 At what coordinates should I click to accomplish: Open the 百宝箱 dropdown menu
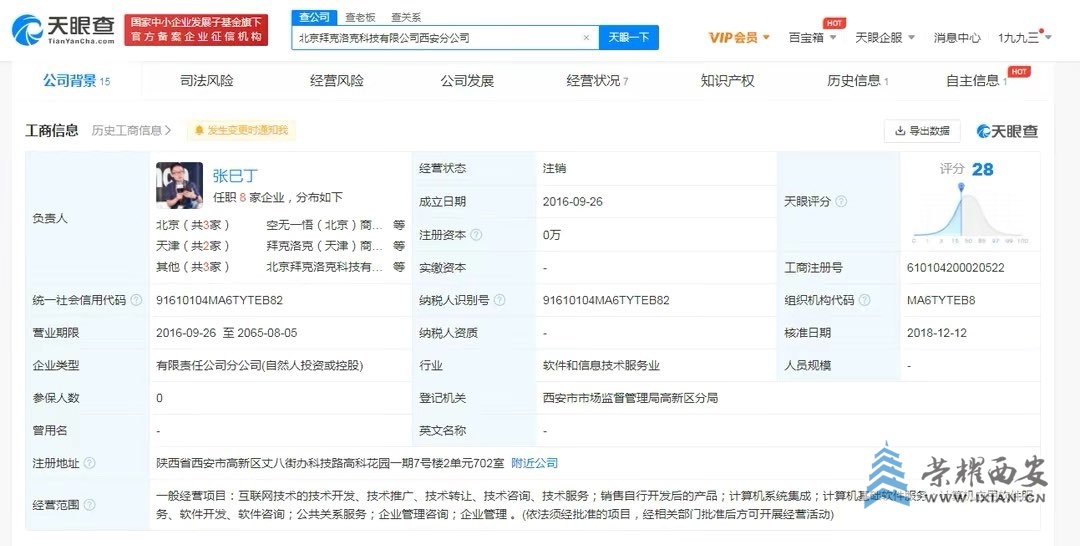point(812,37)
